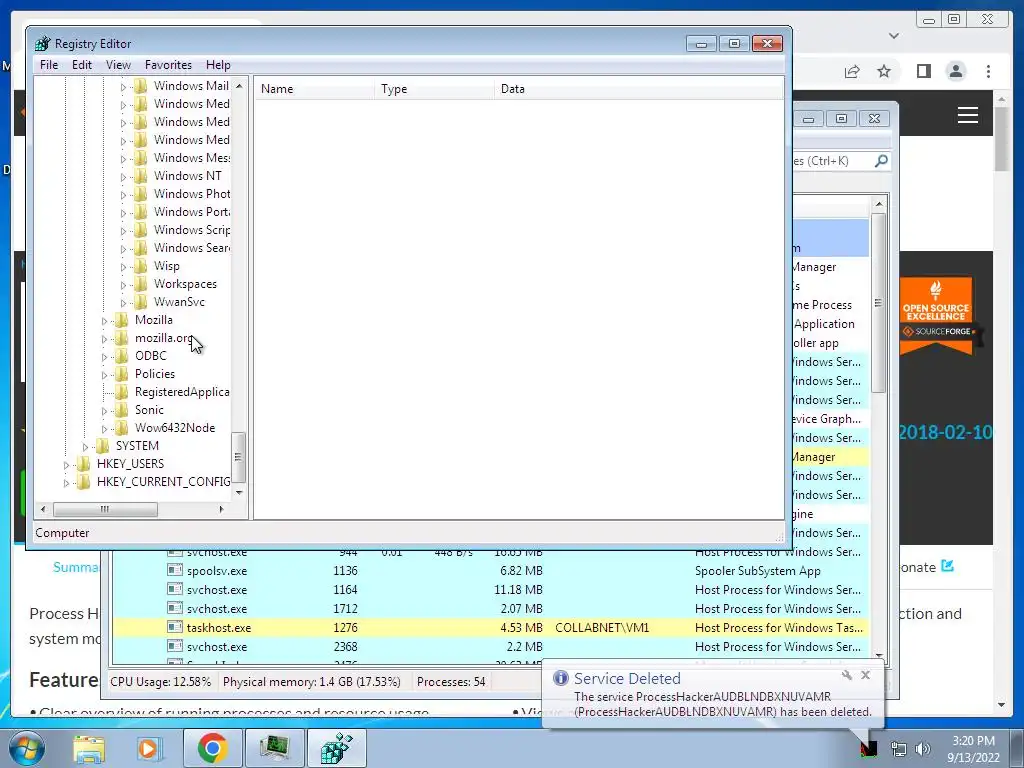The height and width of the screenshot is (768, 1024).
Task: Open the Edit menu in Registry Editor
Action: click(82, 65)
